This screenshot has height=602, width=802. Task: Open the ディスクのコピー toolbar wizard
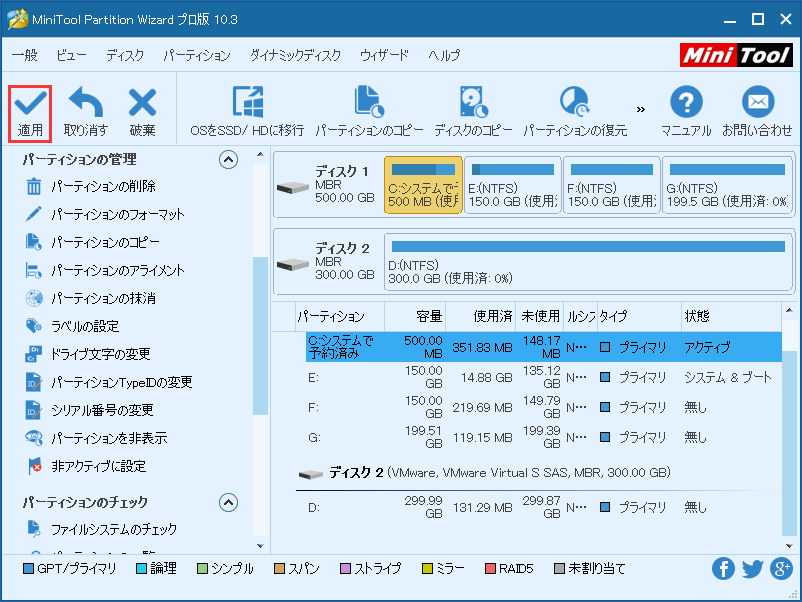(473, 113)
